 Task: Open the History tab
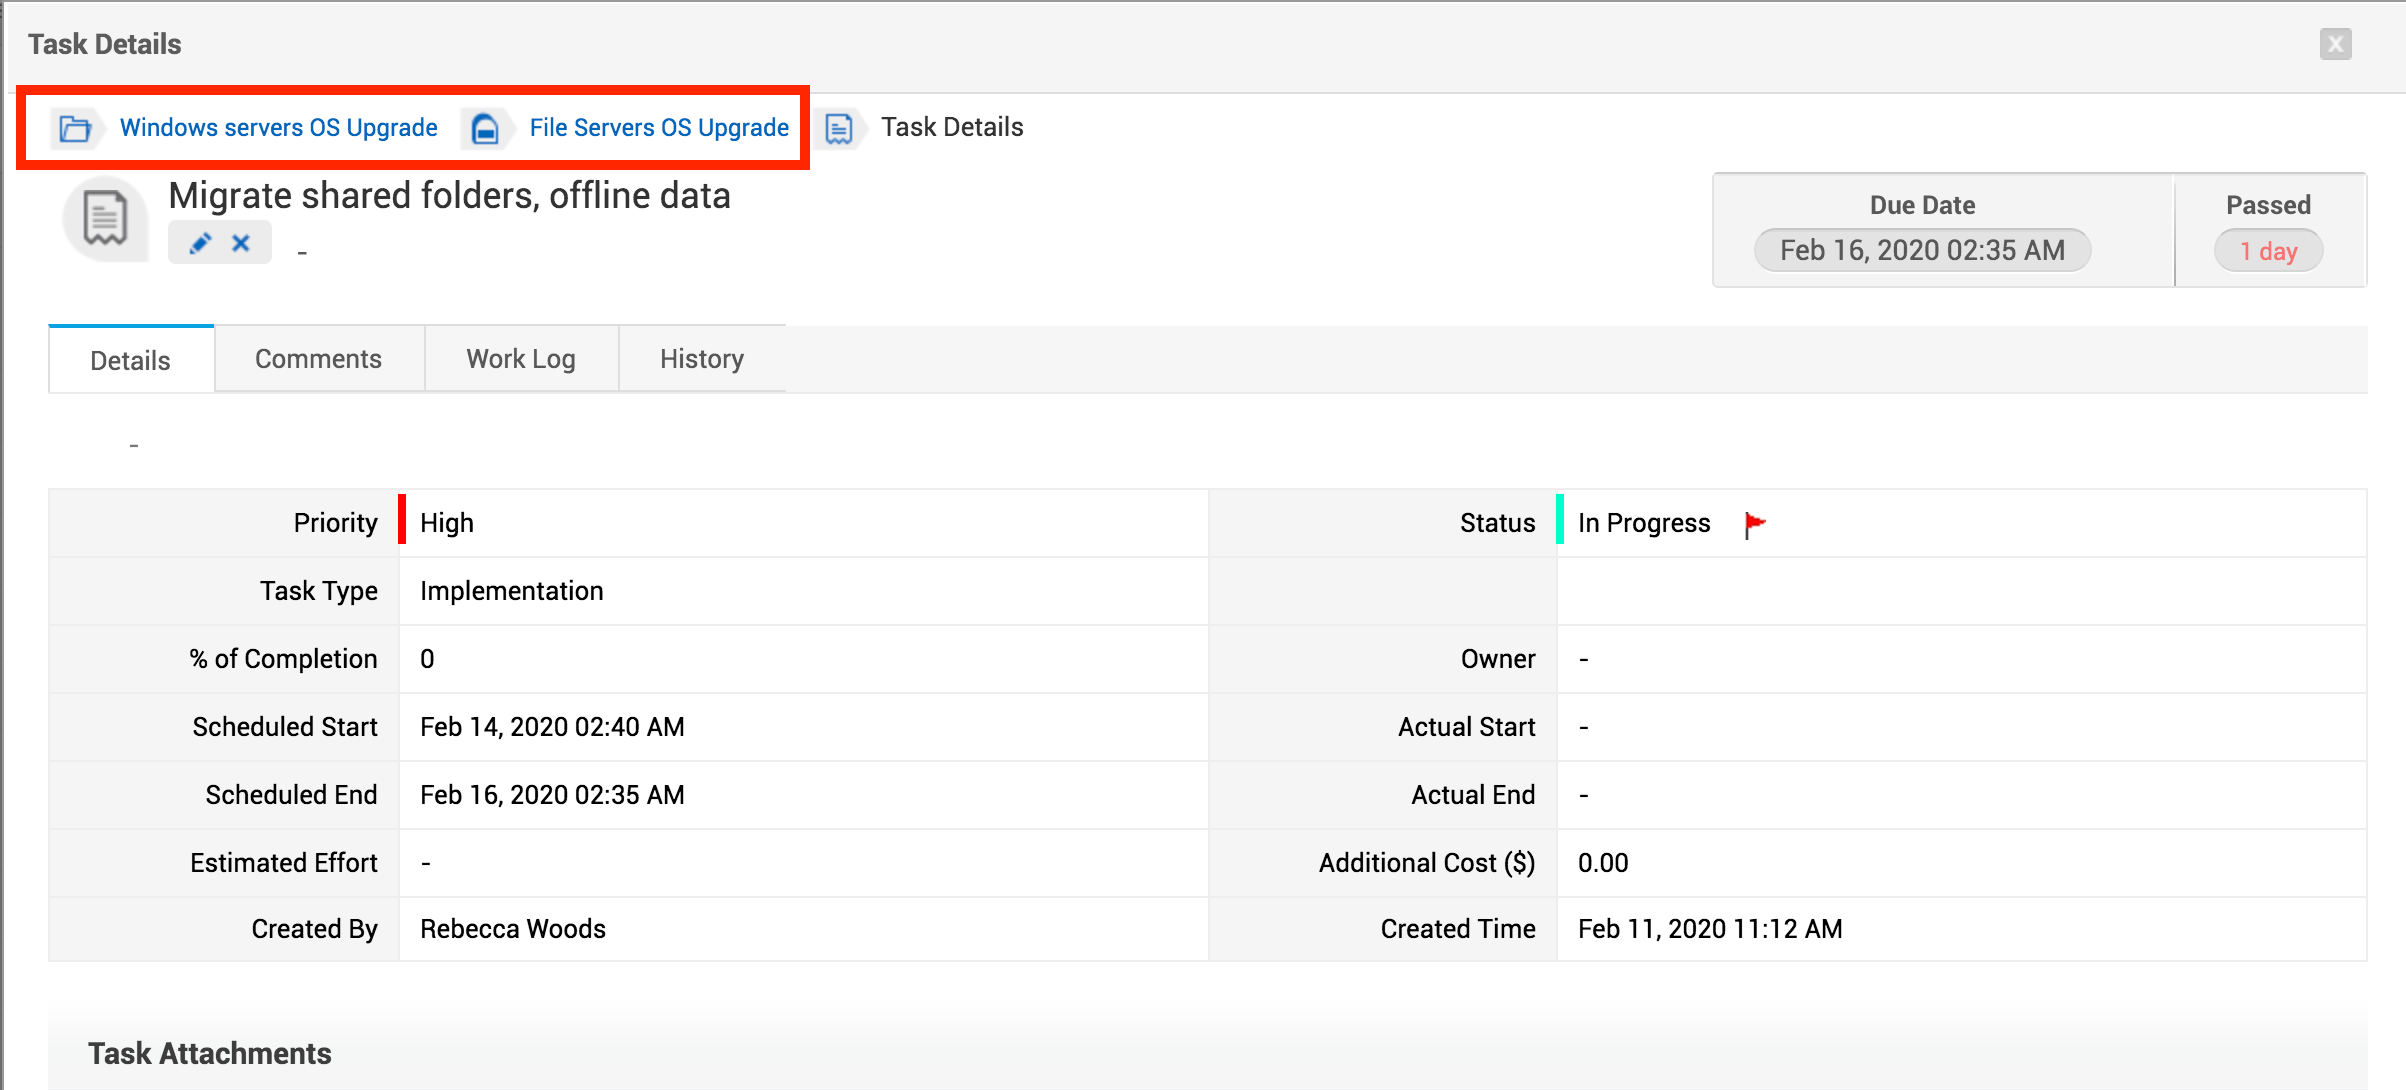(x=701, y=359)
